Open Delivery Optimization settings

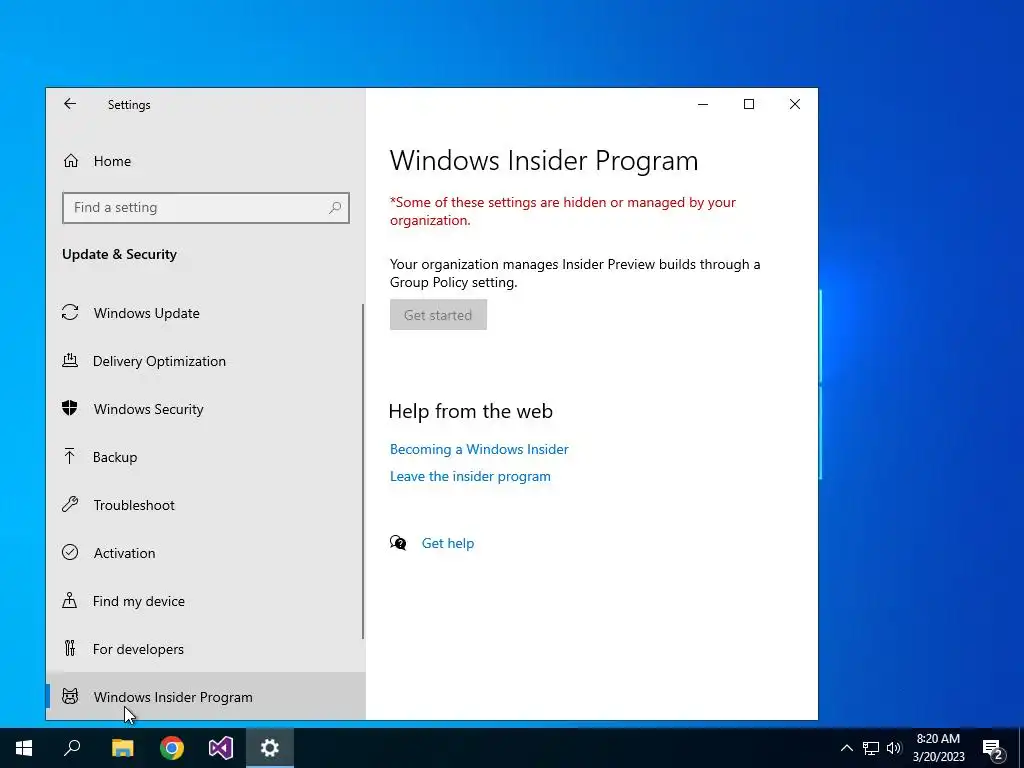click(206, 361)
